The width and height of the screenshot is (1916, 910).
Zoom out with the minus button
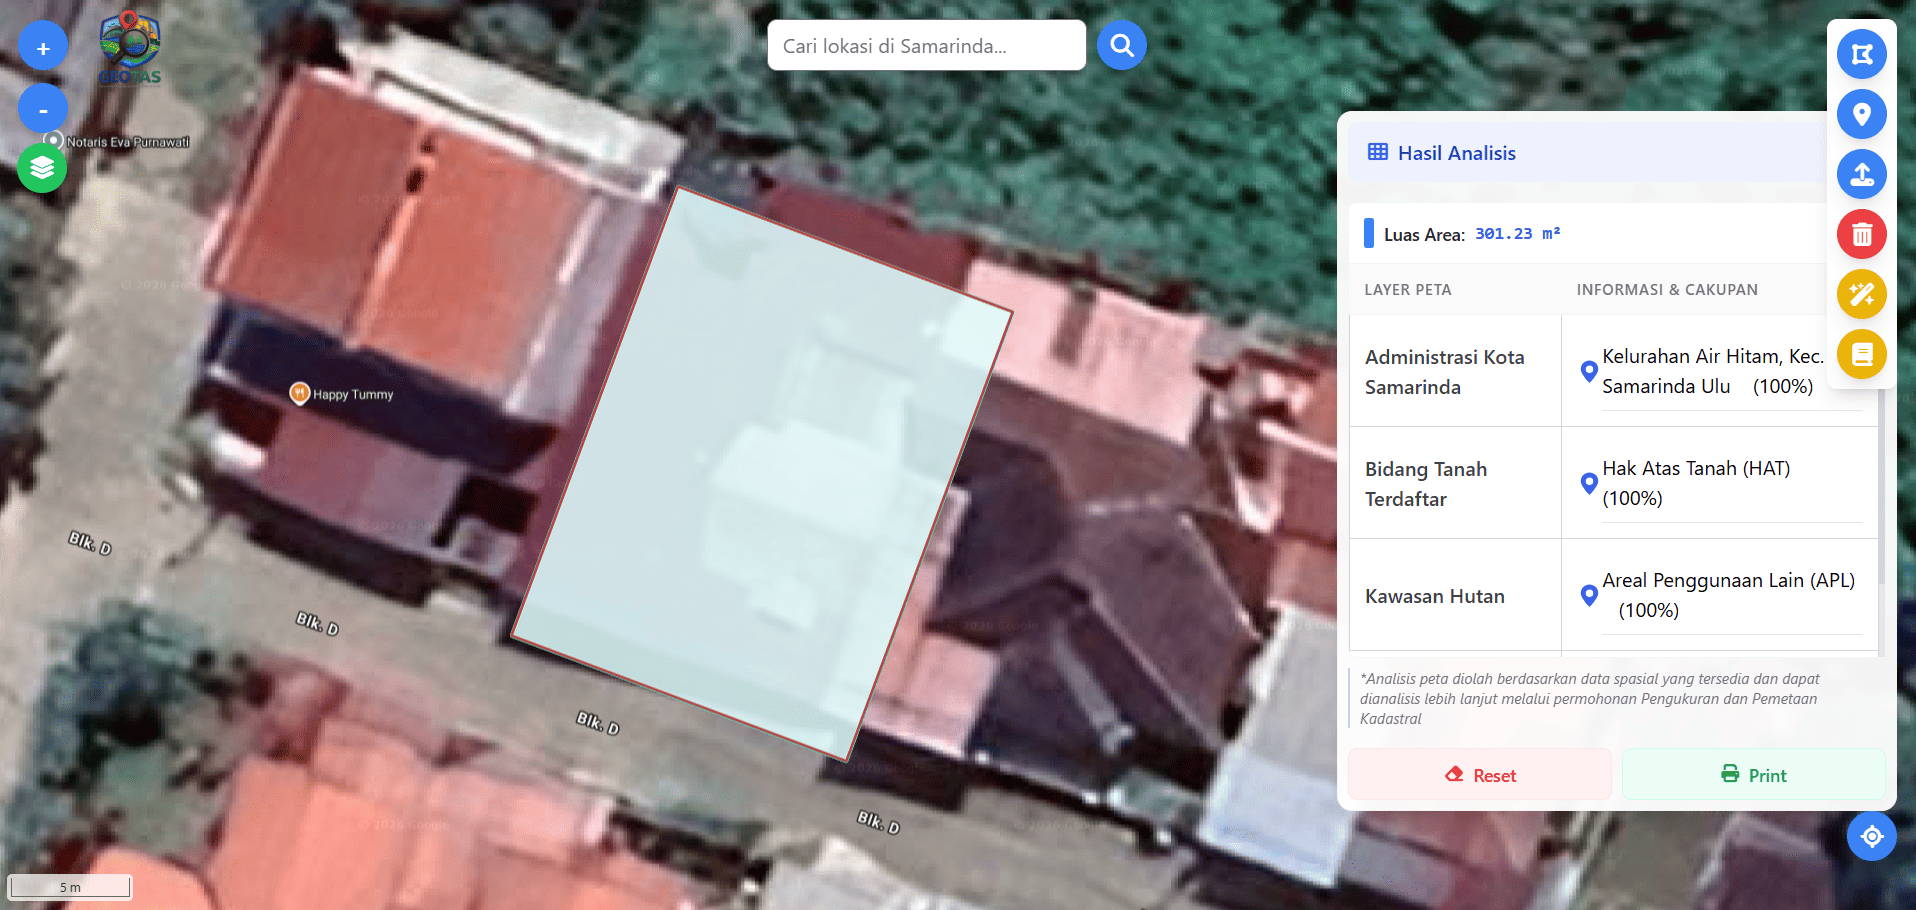tap(43, 110)
